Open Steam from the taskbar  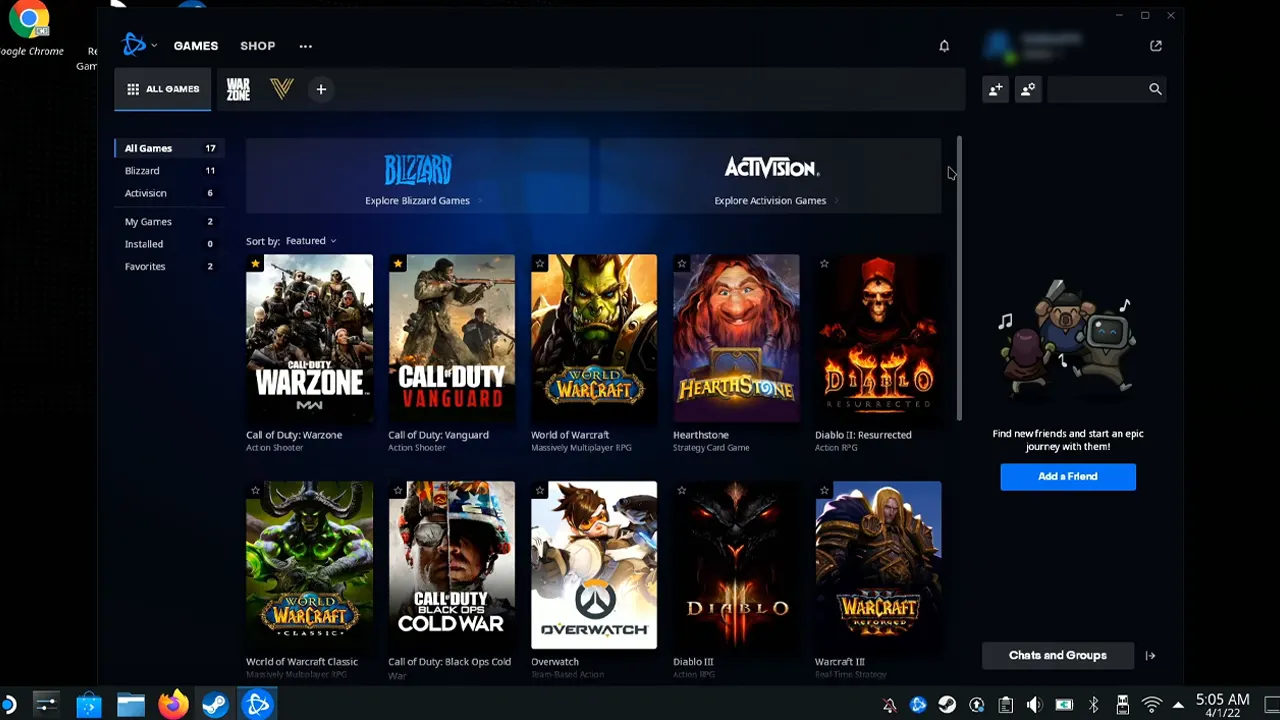coord(215,705)
